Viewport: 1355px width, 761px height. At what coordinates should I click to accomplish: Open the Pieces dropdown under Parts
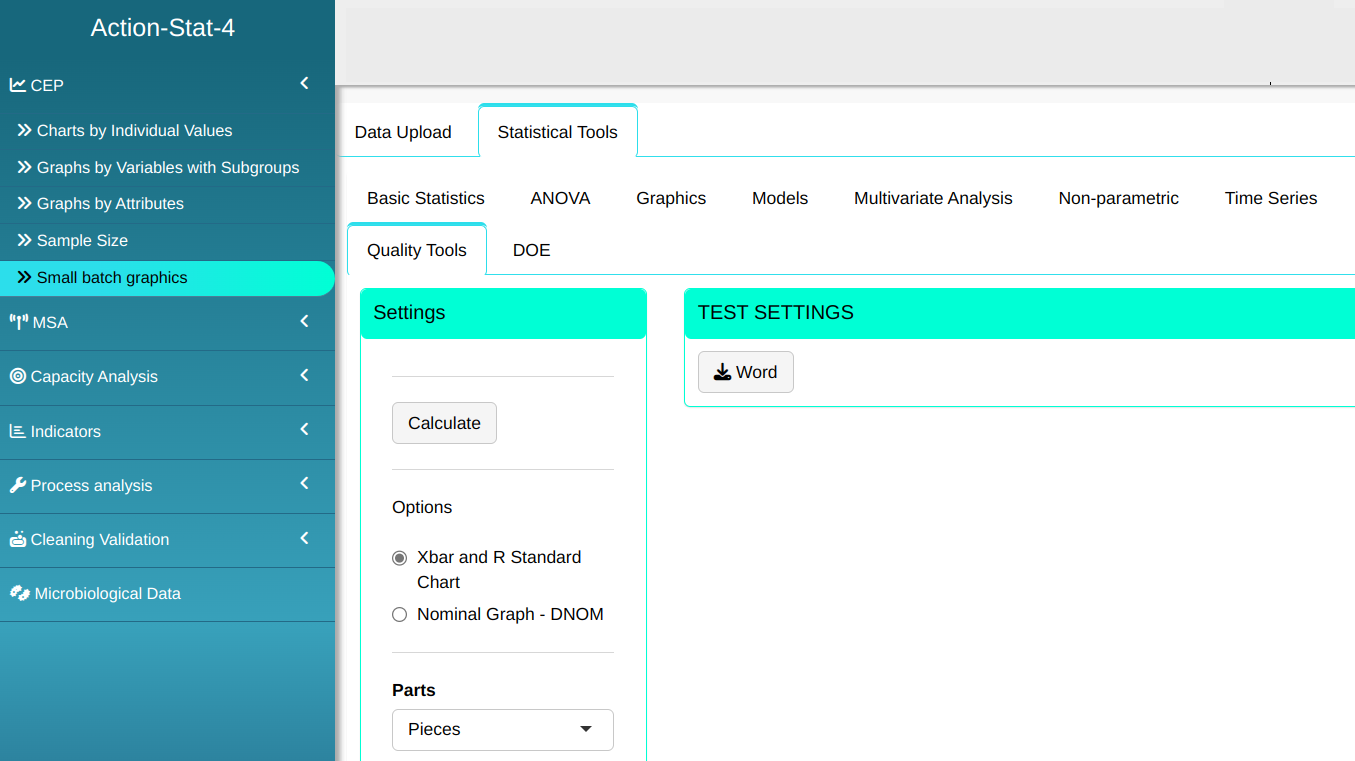502,729
